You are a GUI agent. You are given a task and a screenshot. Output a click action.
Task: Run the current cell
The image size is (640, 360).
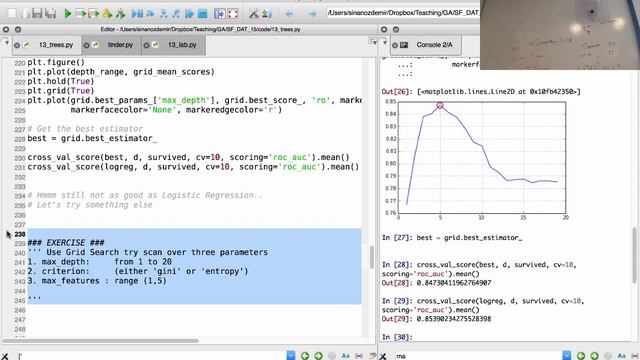(80, 13)
